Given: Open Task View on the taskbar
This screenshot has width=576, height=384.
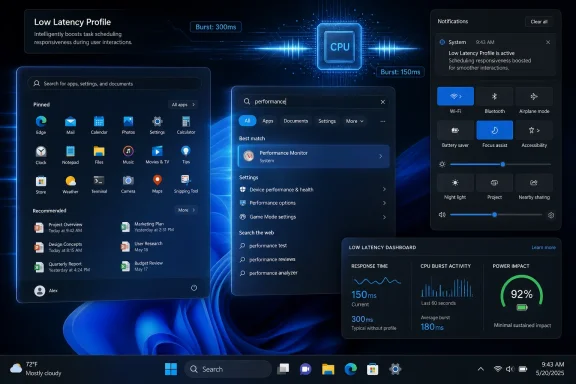Looking at the screenshot, I should (283, 369).
